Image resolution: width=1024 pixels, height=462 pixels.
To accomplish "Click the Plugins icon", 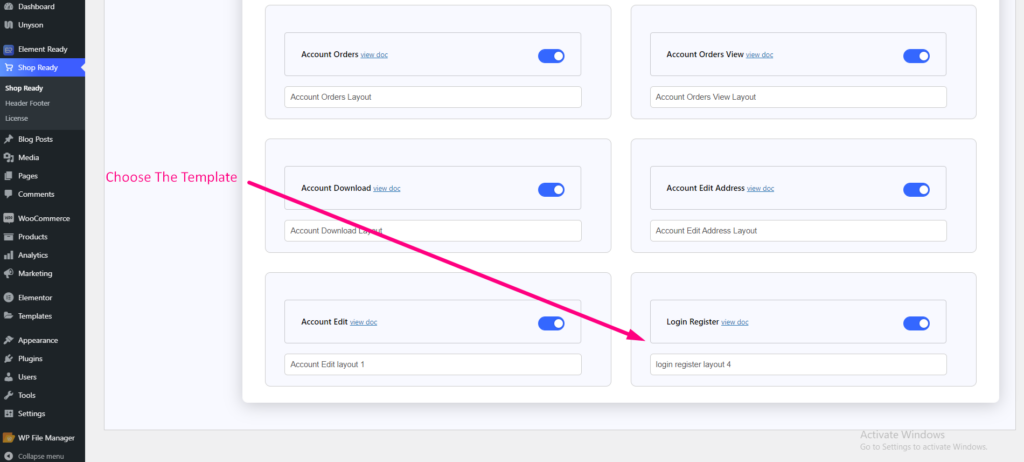I will 9,358.
